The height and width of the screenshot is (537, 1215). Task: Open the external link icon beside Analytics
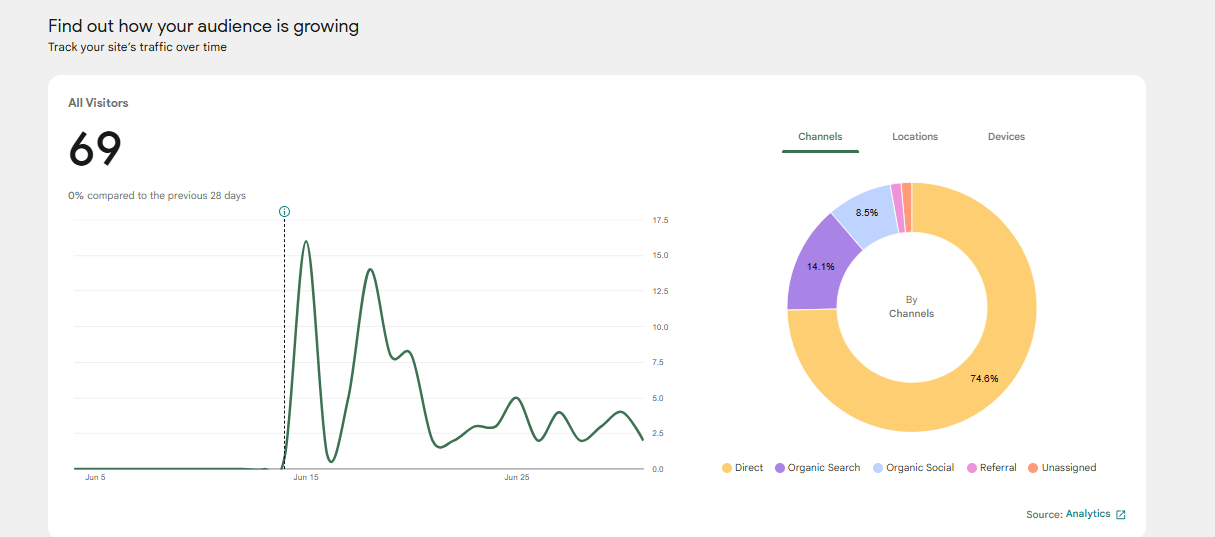point(1121,514)
